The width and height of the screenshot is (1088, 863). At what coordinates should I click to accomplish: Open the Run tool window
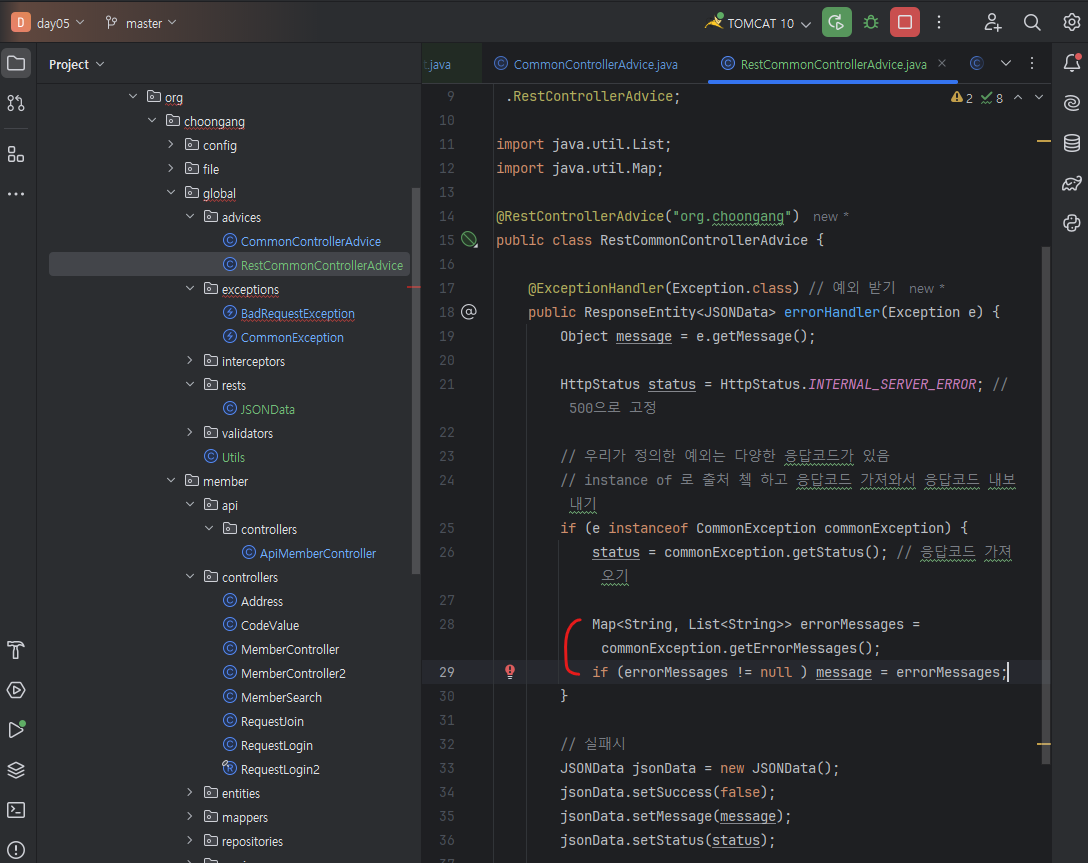[x=16, y=730]
